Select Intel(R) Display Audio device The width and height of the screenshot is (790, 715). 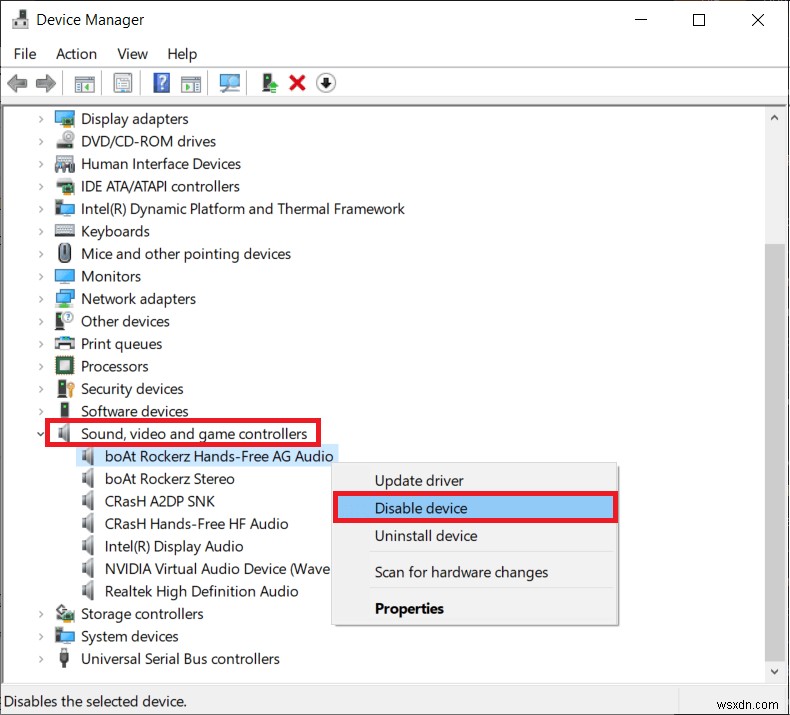174,546
